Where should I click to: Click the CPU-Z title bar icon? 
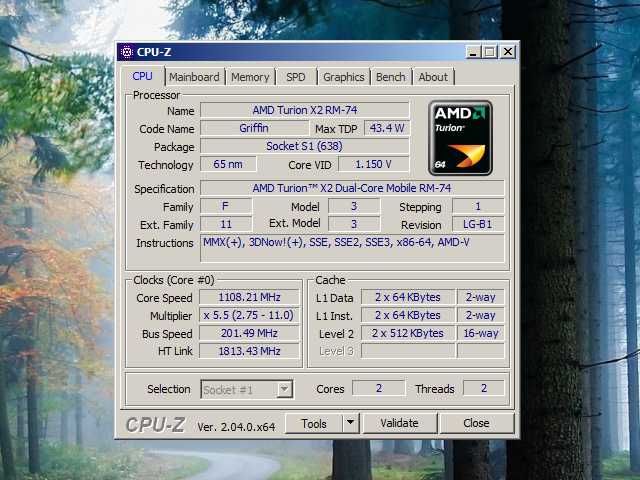(127, 52)
